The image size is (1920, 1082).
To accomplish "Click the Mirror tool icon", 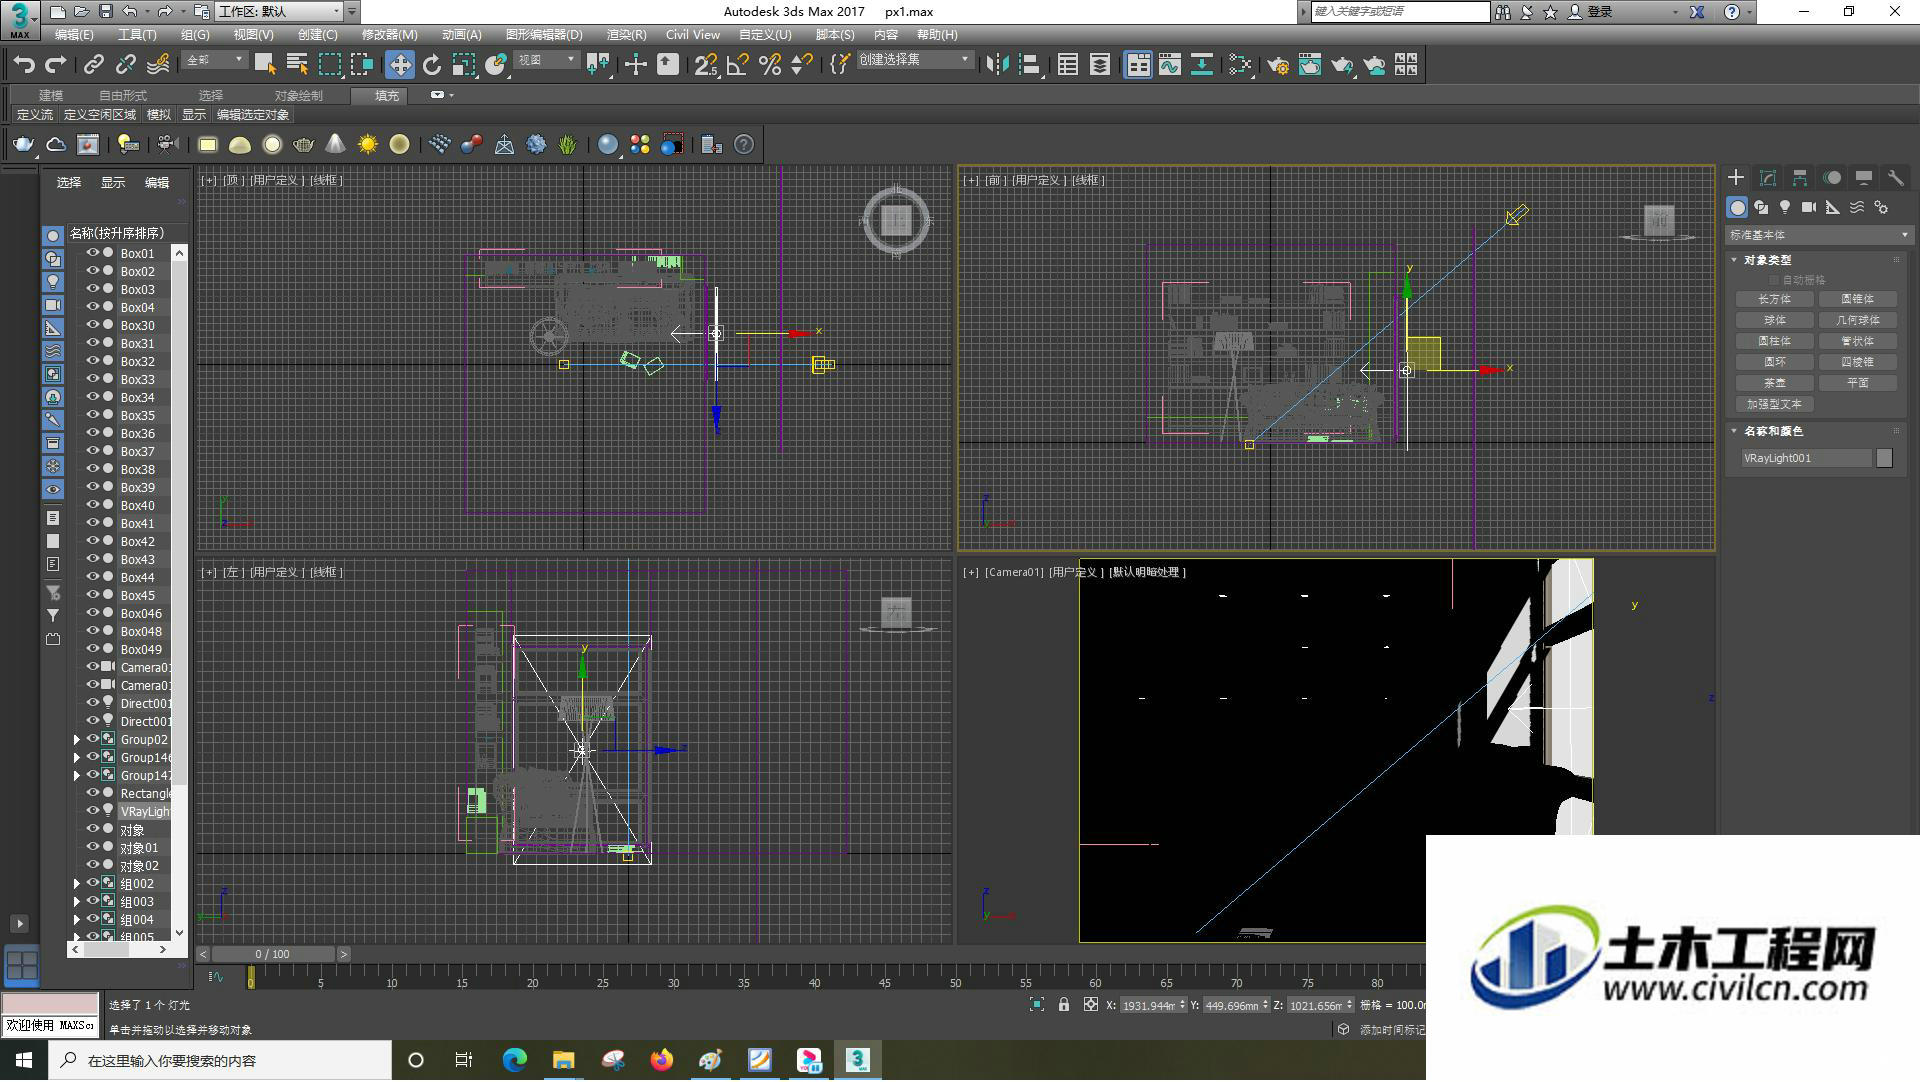I will (x=997, y=65).
